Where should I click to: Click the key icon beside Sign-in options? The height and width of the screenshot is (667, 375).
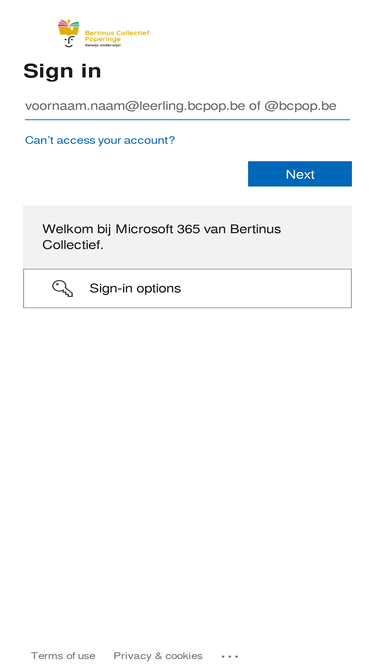(x=62, y=288)
